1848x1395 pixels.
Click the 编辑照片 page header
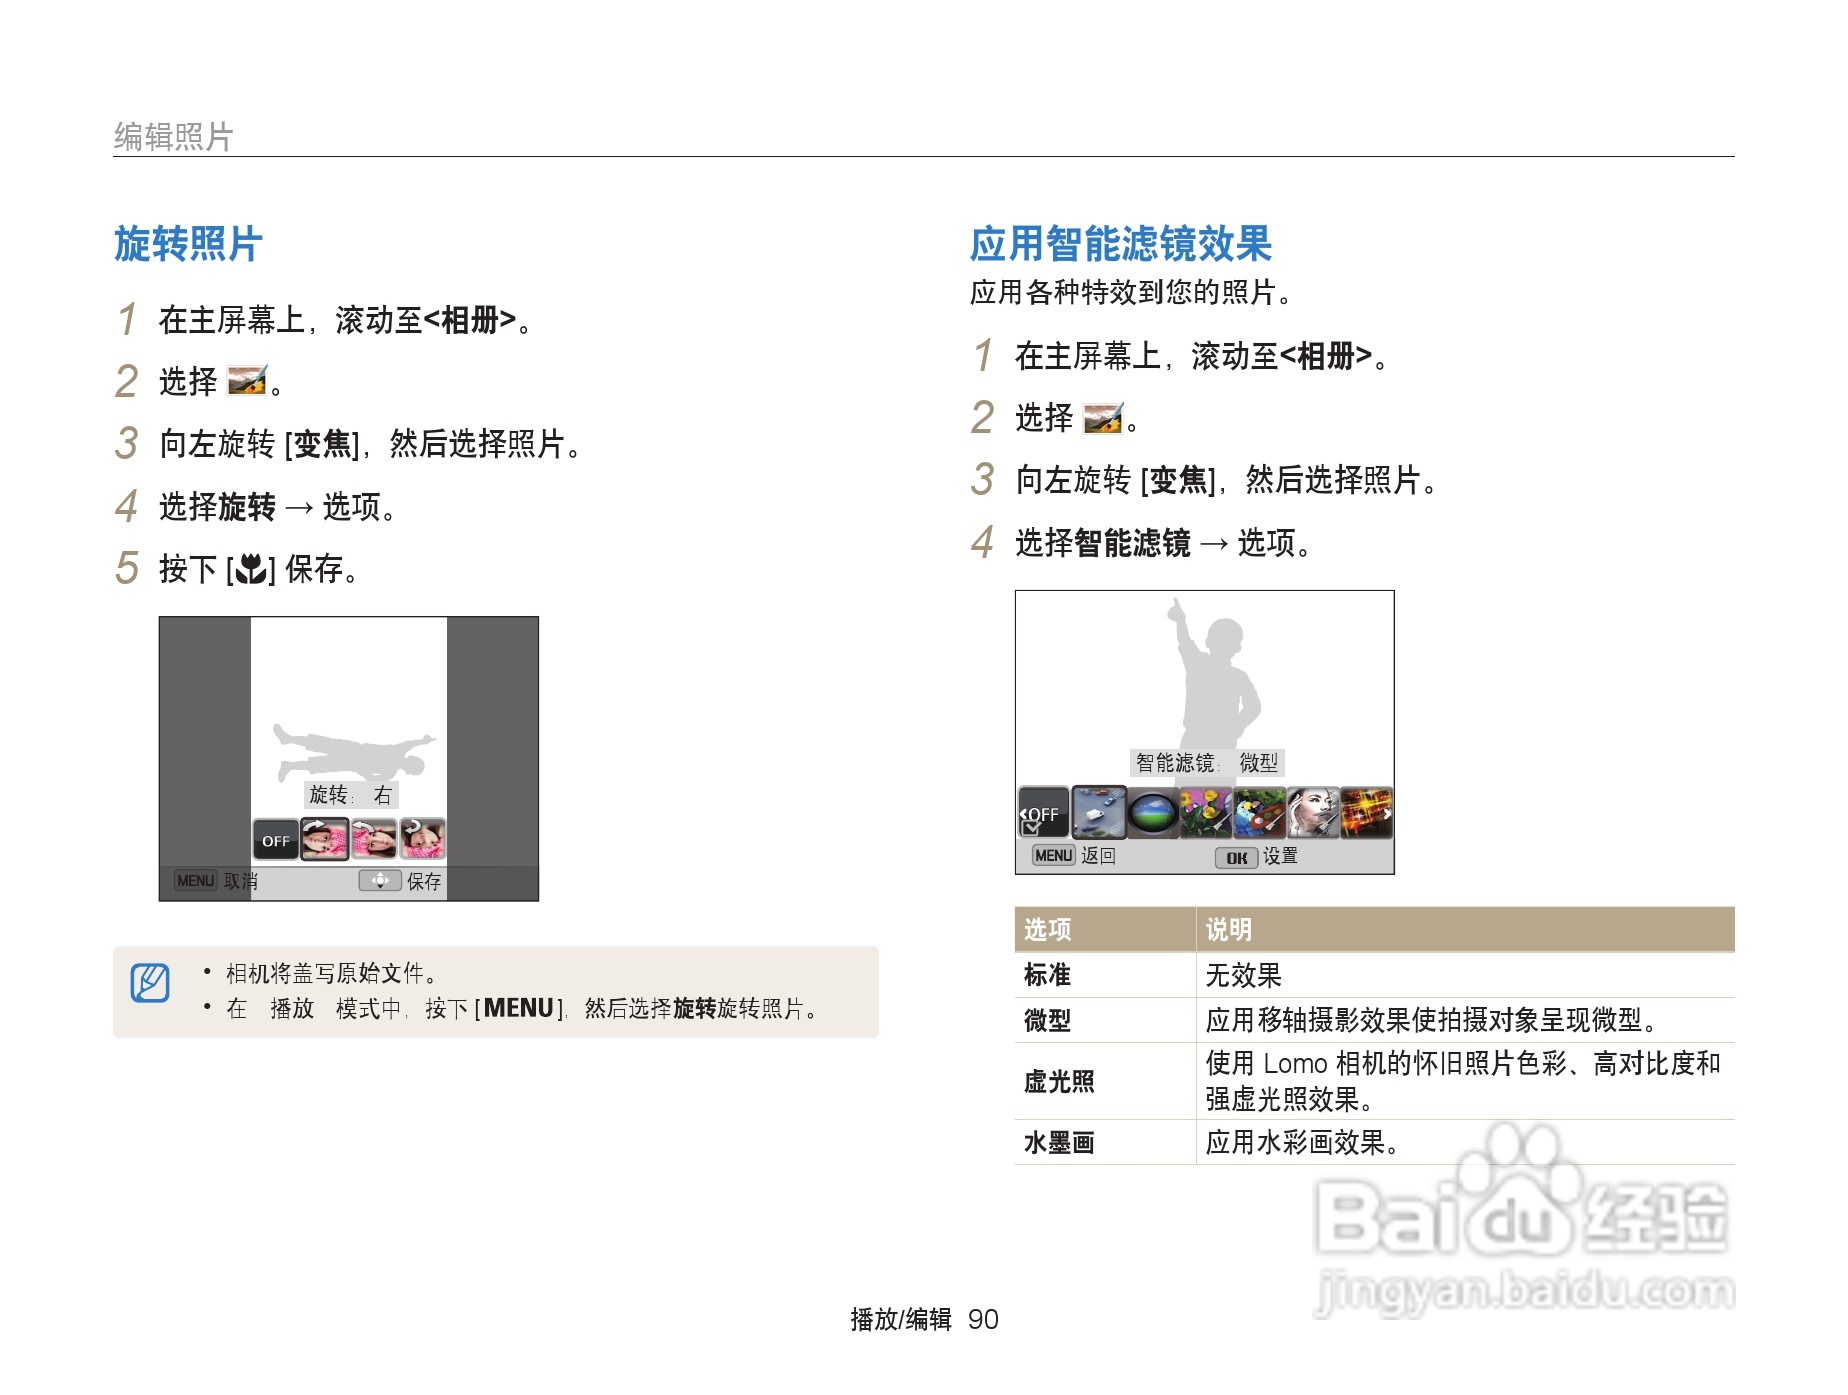tap(173, 137)
